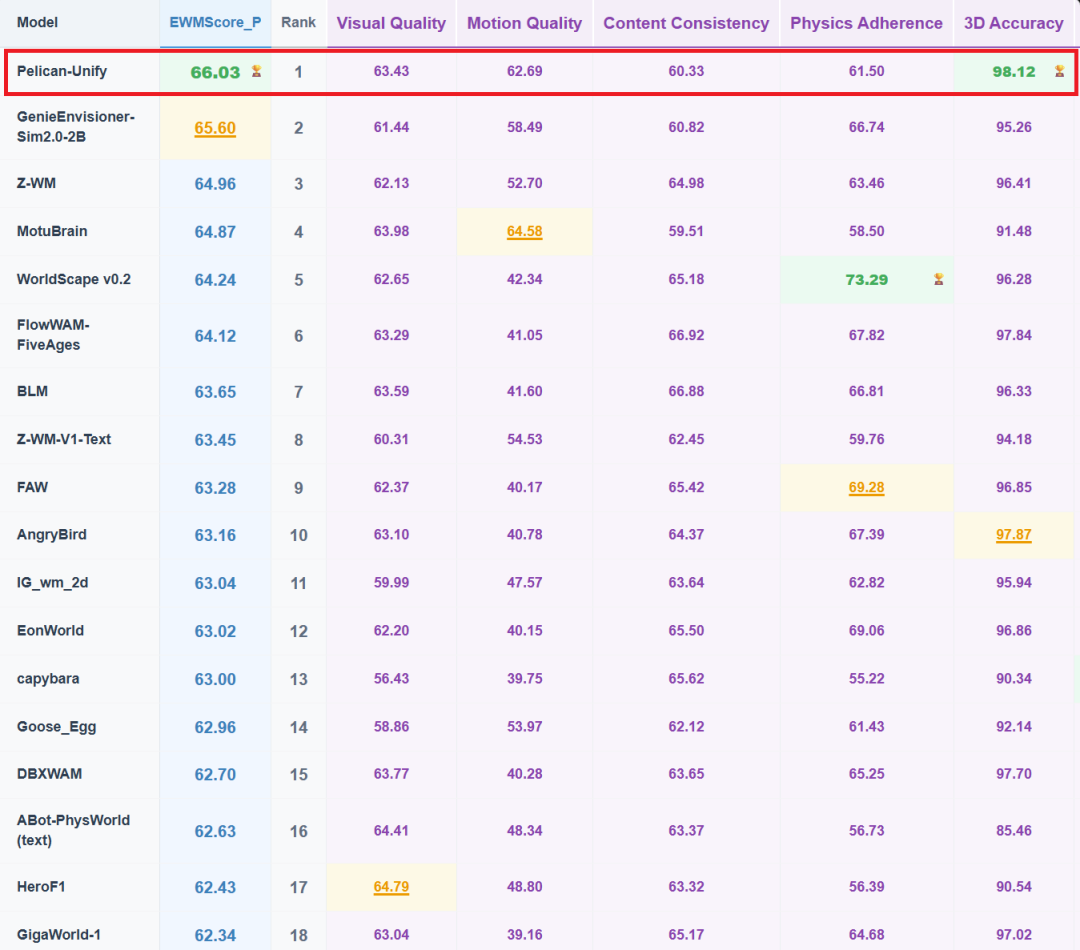The width and height of the screenshot is (1080, 950).
Task: Sort by EWMScore_P column header
Action: (215, 23)
